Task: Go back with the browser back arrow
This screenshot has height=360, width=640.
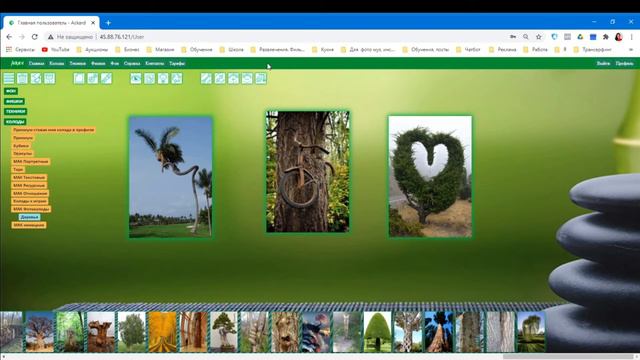Action: click(x=9, y=37)
